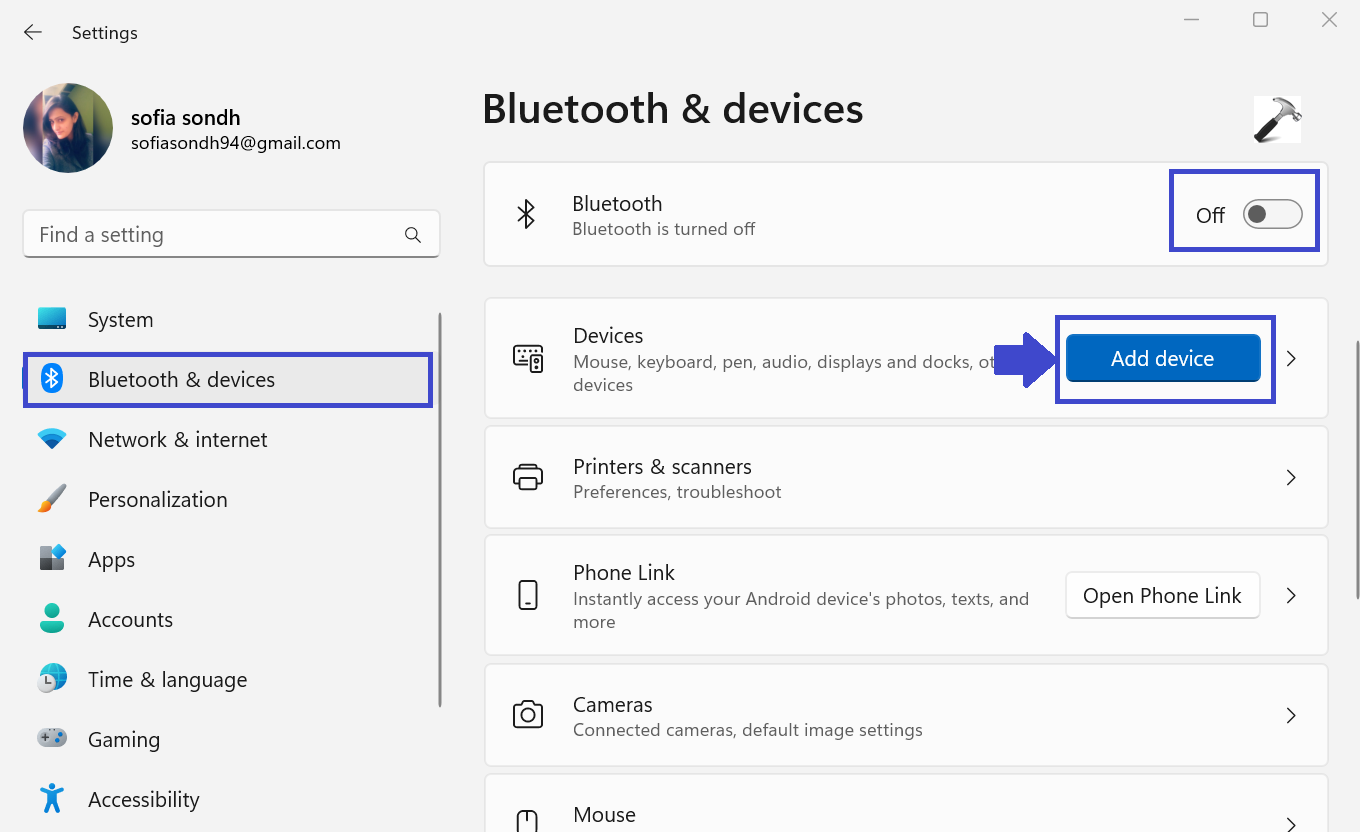Click the Accessibility figure icon
1360x832 pixels.
52,799
